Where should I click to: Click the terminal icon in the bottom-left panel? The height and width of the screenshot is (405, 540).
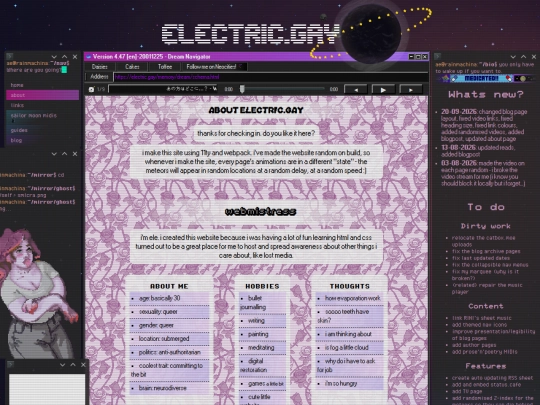click(x=10, y=364)
